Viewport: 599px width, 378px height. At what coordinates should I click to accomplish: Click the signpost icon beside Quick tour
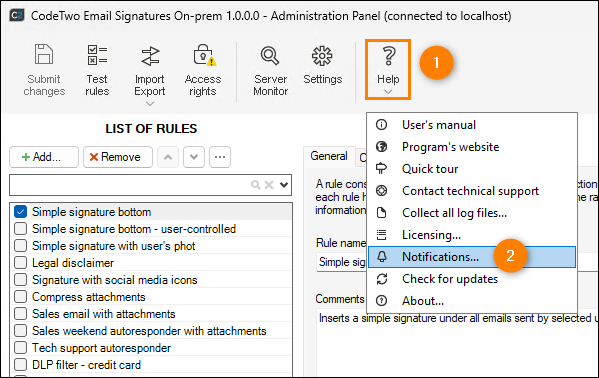(x=381, y=169)
